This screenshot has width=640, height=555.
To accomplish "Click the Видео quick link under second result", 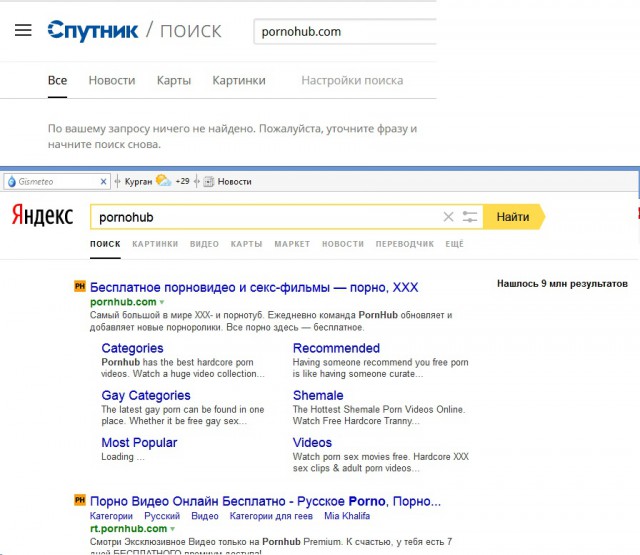I will [205, 516].
